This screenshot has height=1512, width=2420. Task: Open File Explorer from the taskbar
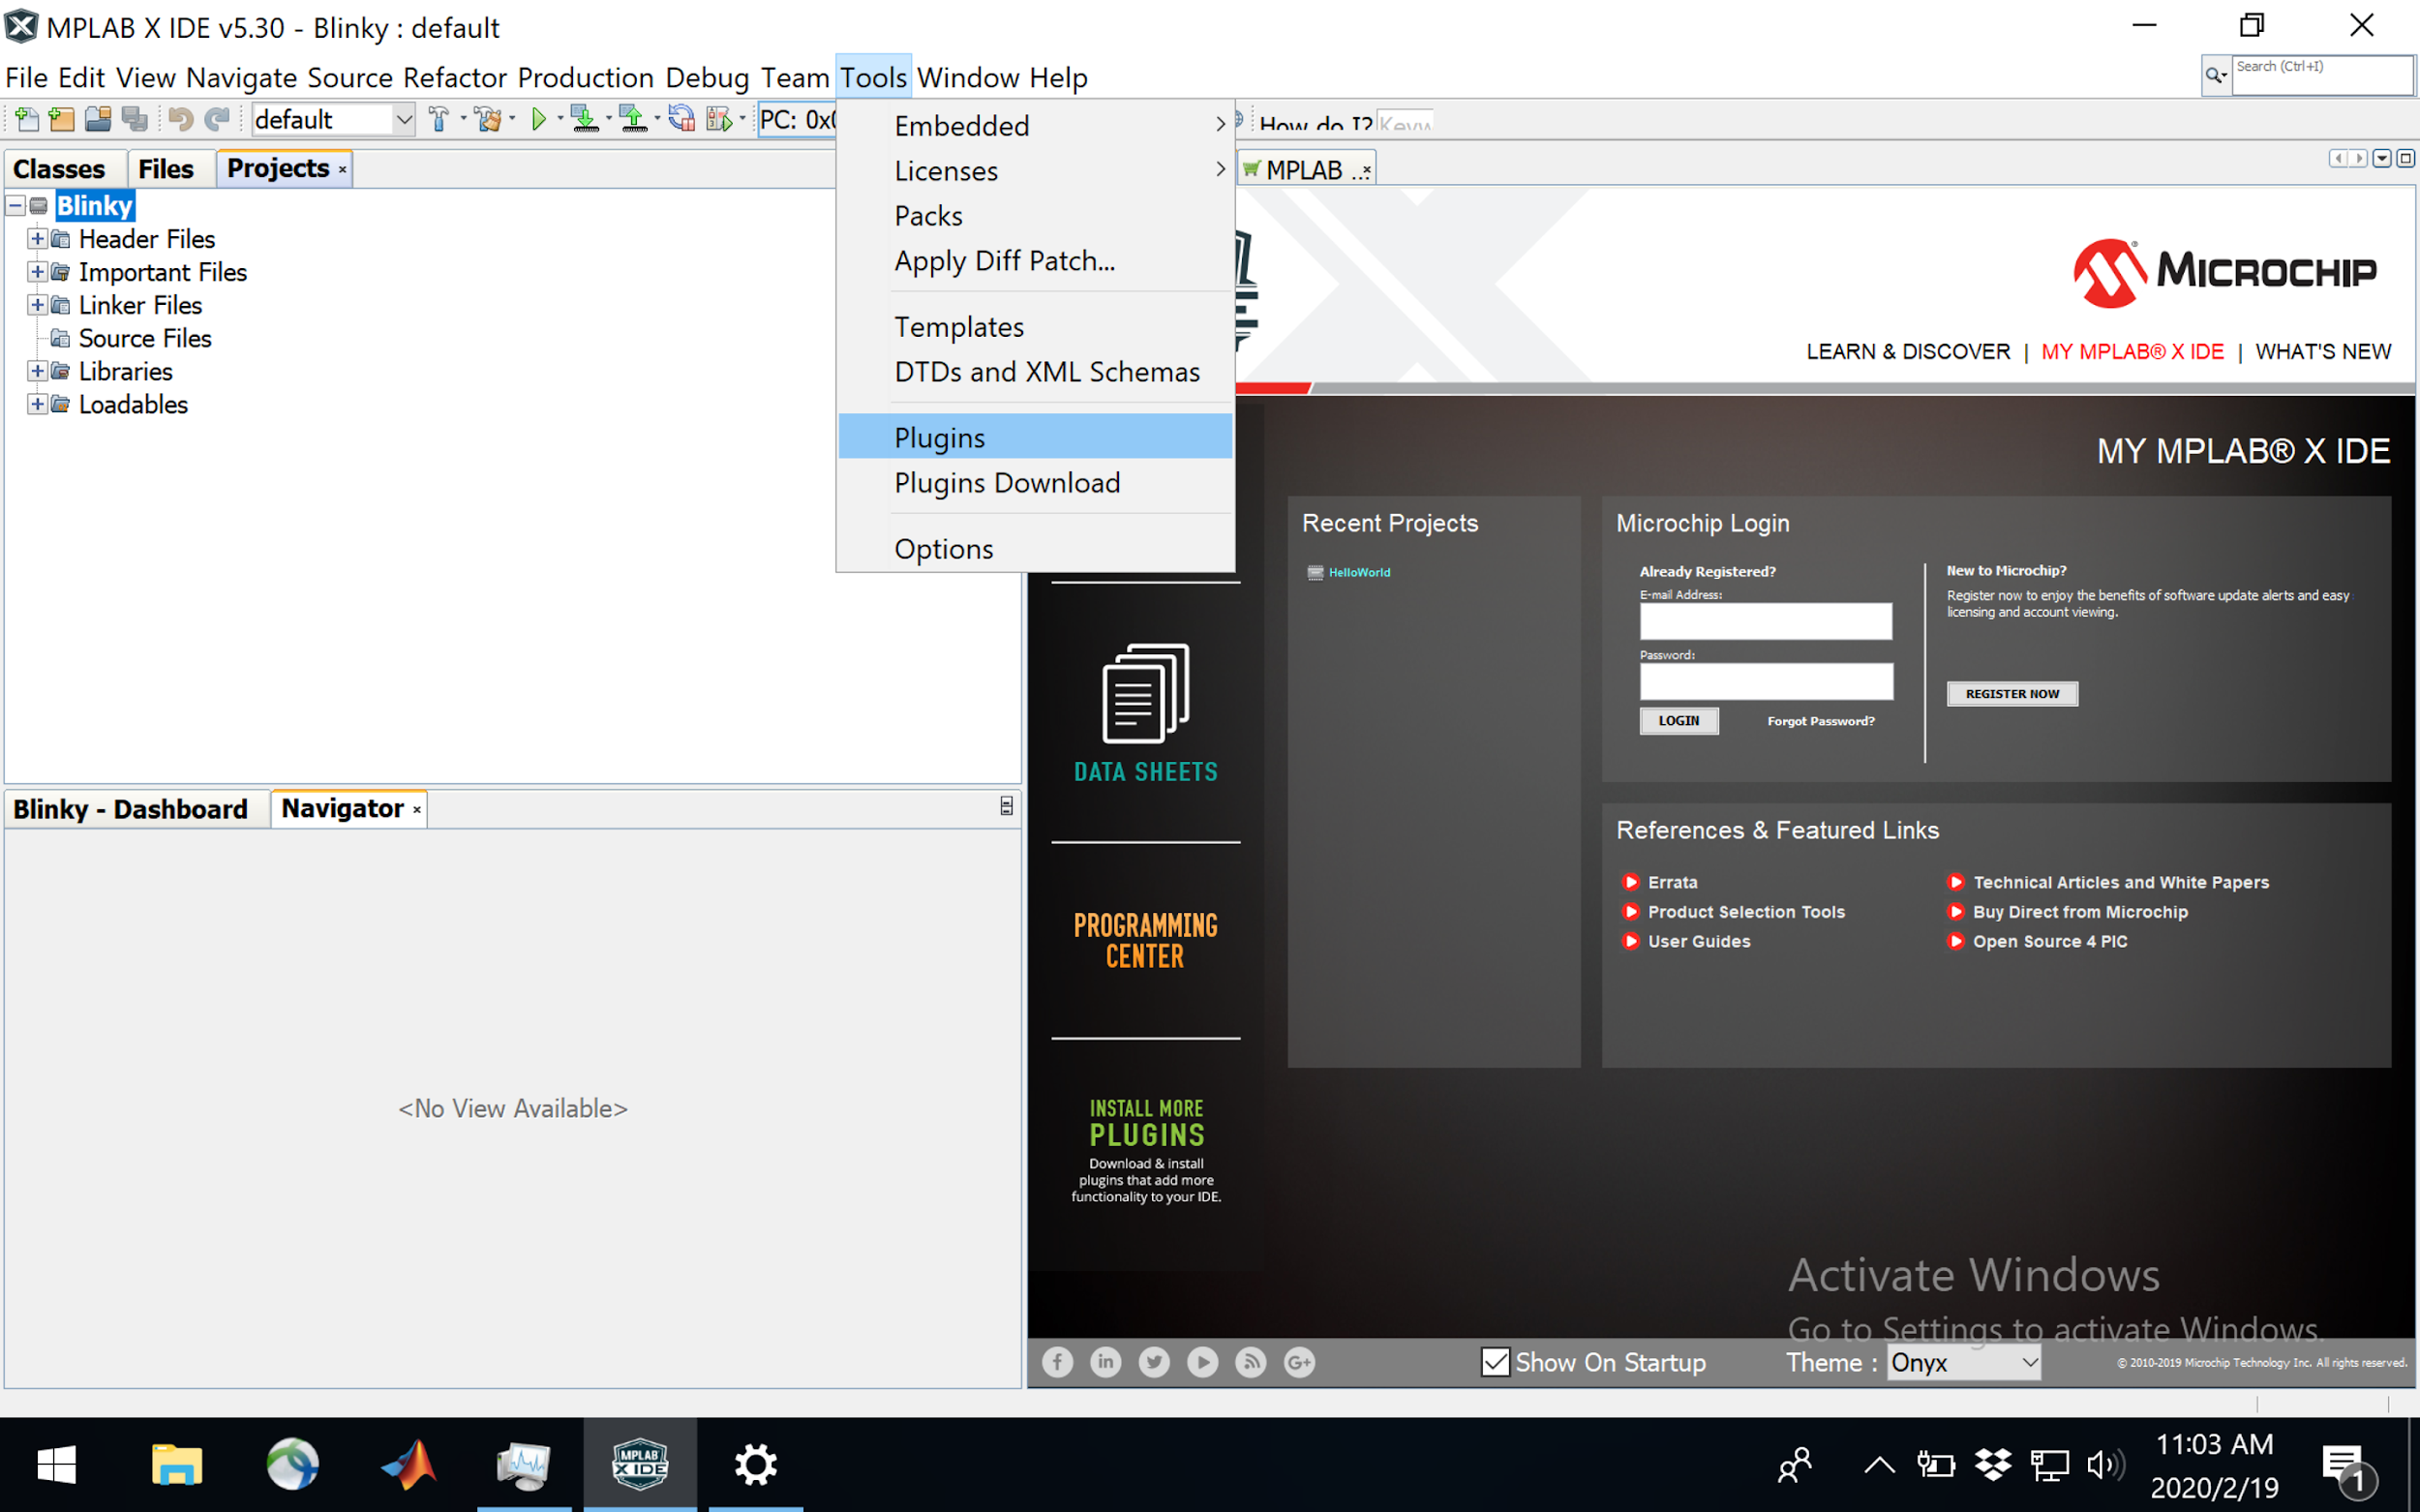point(176,1465)
